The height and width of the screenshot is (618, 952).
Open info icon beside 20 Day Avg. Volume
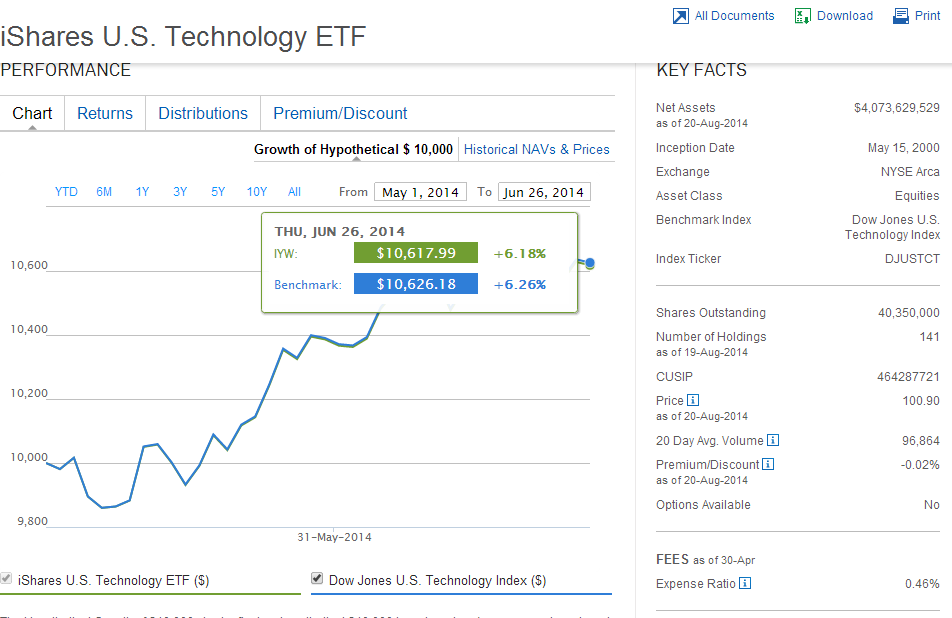pyautogui.click(x=773, y=440)
